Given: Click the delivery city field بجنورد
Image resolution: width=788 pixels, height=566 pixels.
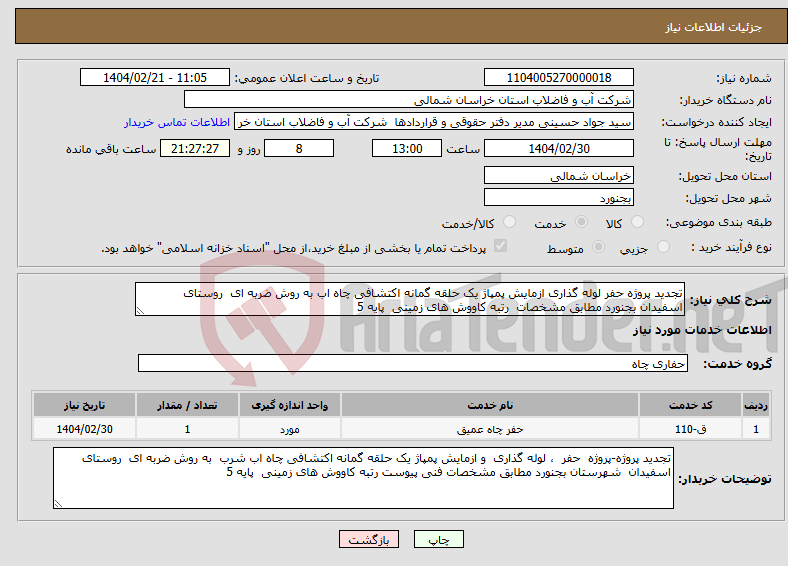Looking at the screenshot, I should pos(559,197).
